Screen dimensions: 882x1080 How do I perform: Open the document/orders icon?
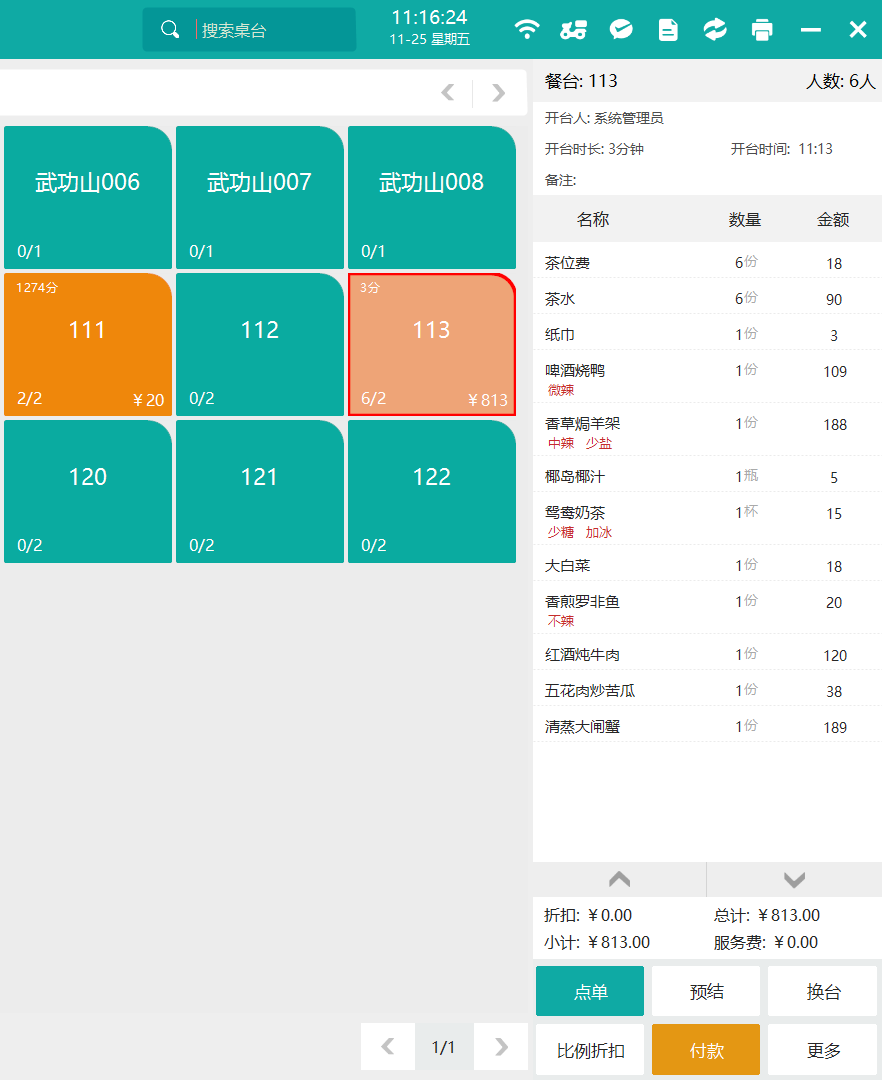668,30
